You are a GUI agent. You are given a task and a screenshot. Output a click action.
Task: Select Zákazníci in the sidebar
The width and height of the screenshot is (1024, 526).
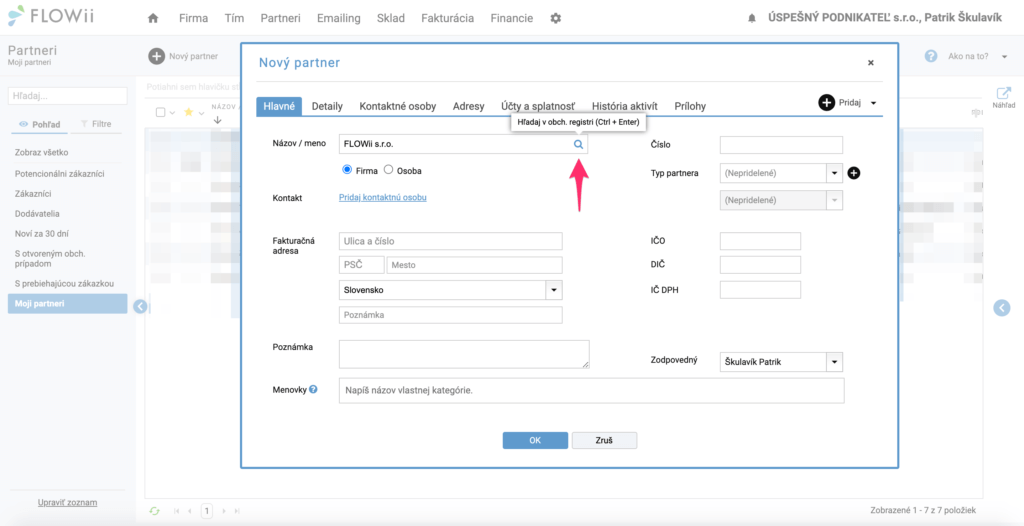33,194
